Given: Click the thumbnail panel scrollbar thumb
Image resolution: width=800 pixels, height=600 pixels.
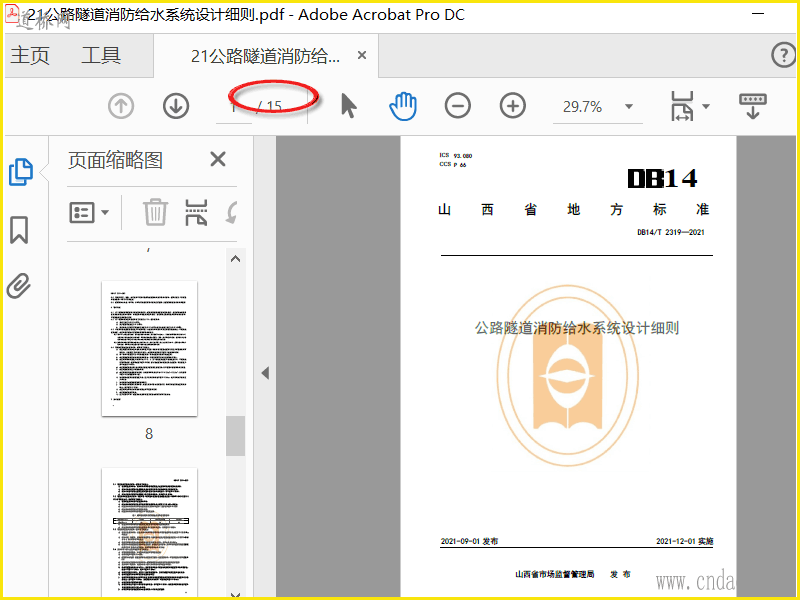Looking at the screenshot, I should pyautogui.click(x=235, y=436).
